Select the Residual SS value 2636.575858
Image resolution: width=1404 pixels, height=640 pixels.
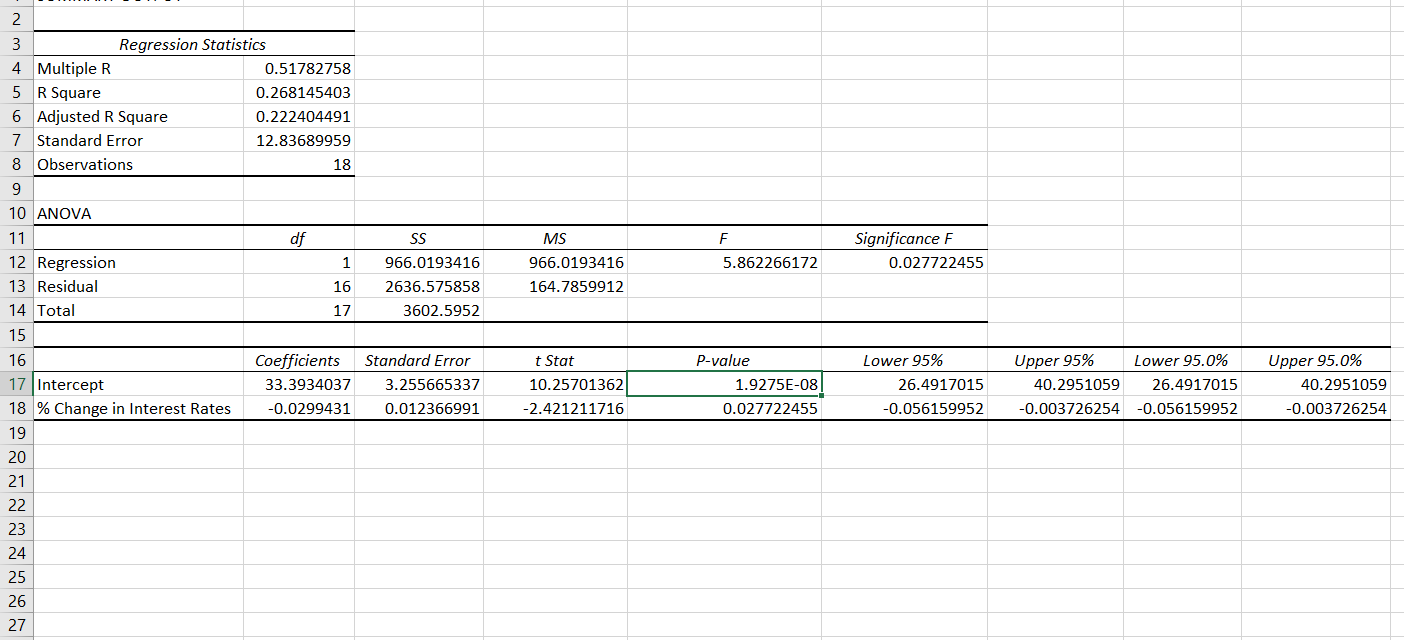pos(419,287)
